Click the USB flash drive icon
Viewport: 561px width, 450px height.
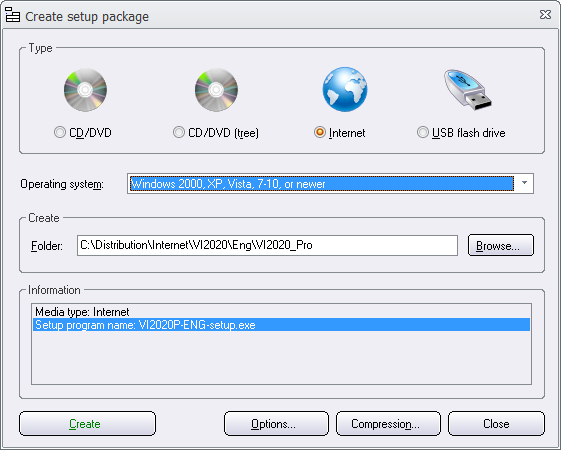click(x=468, y=89)
